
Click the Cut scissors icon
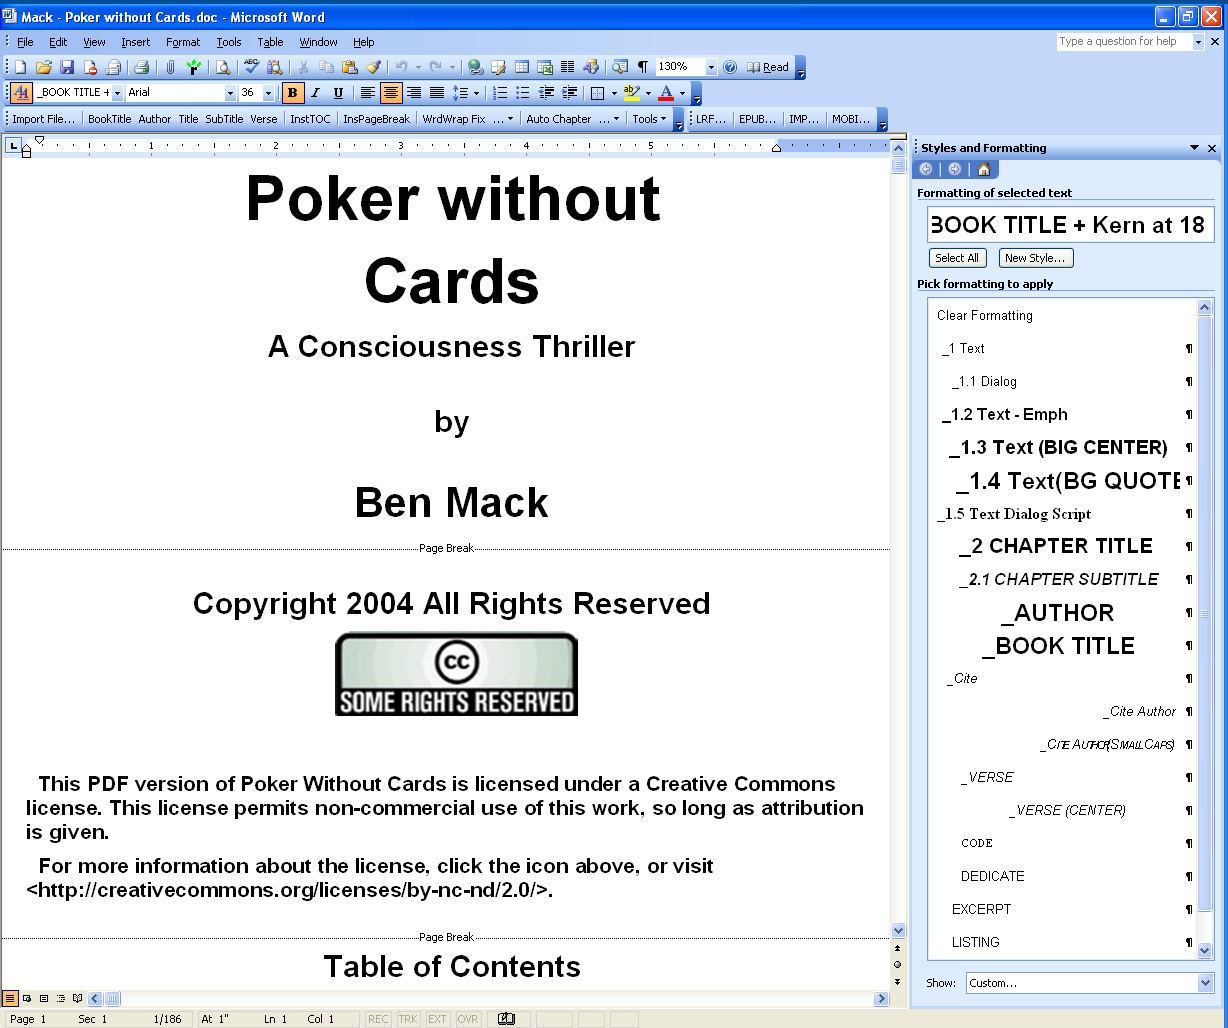[x=303, y=67]
